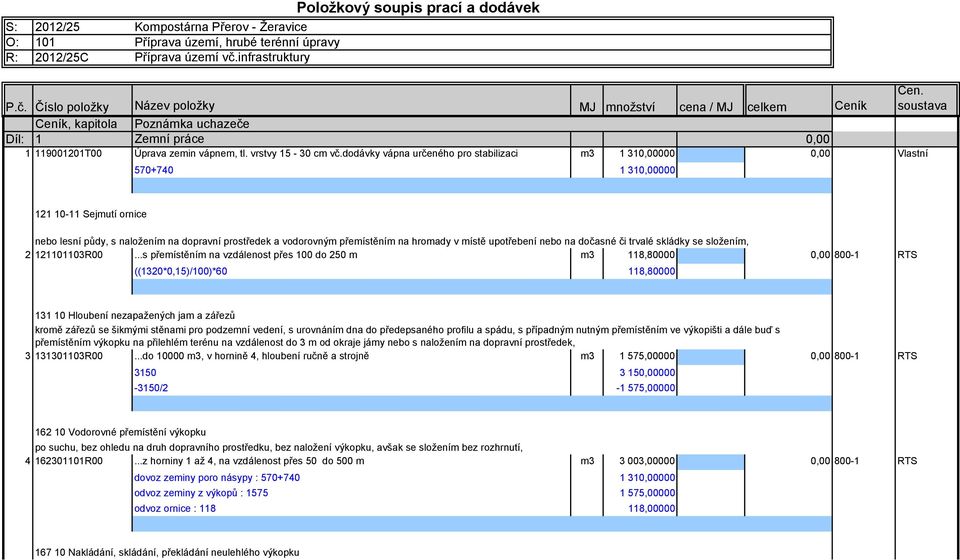Click the blue '-3150/2' calculation line
The image size is (960, 560).
151,388
